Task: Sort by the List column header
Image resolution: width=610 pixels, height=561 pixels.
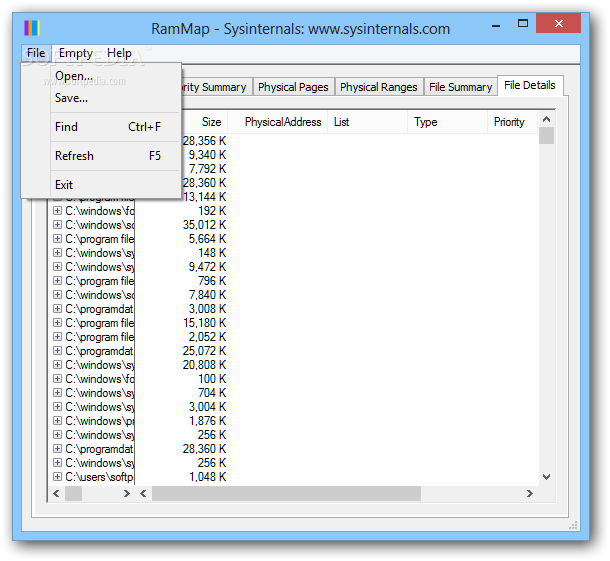Action: [x=368, y=122]
